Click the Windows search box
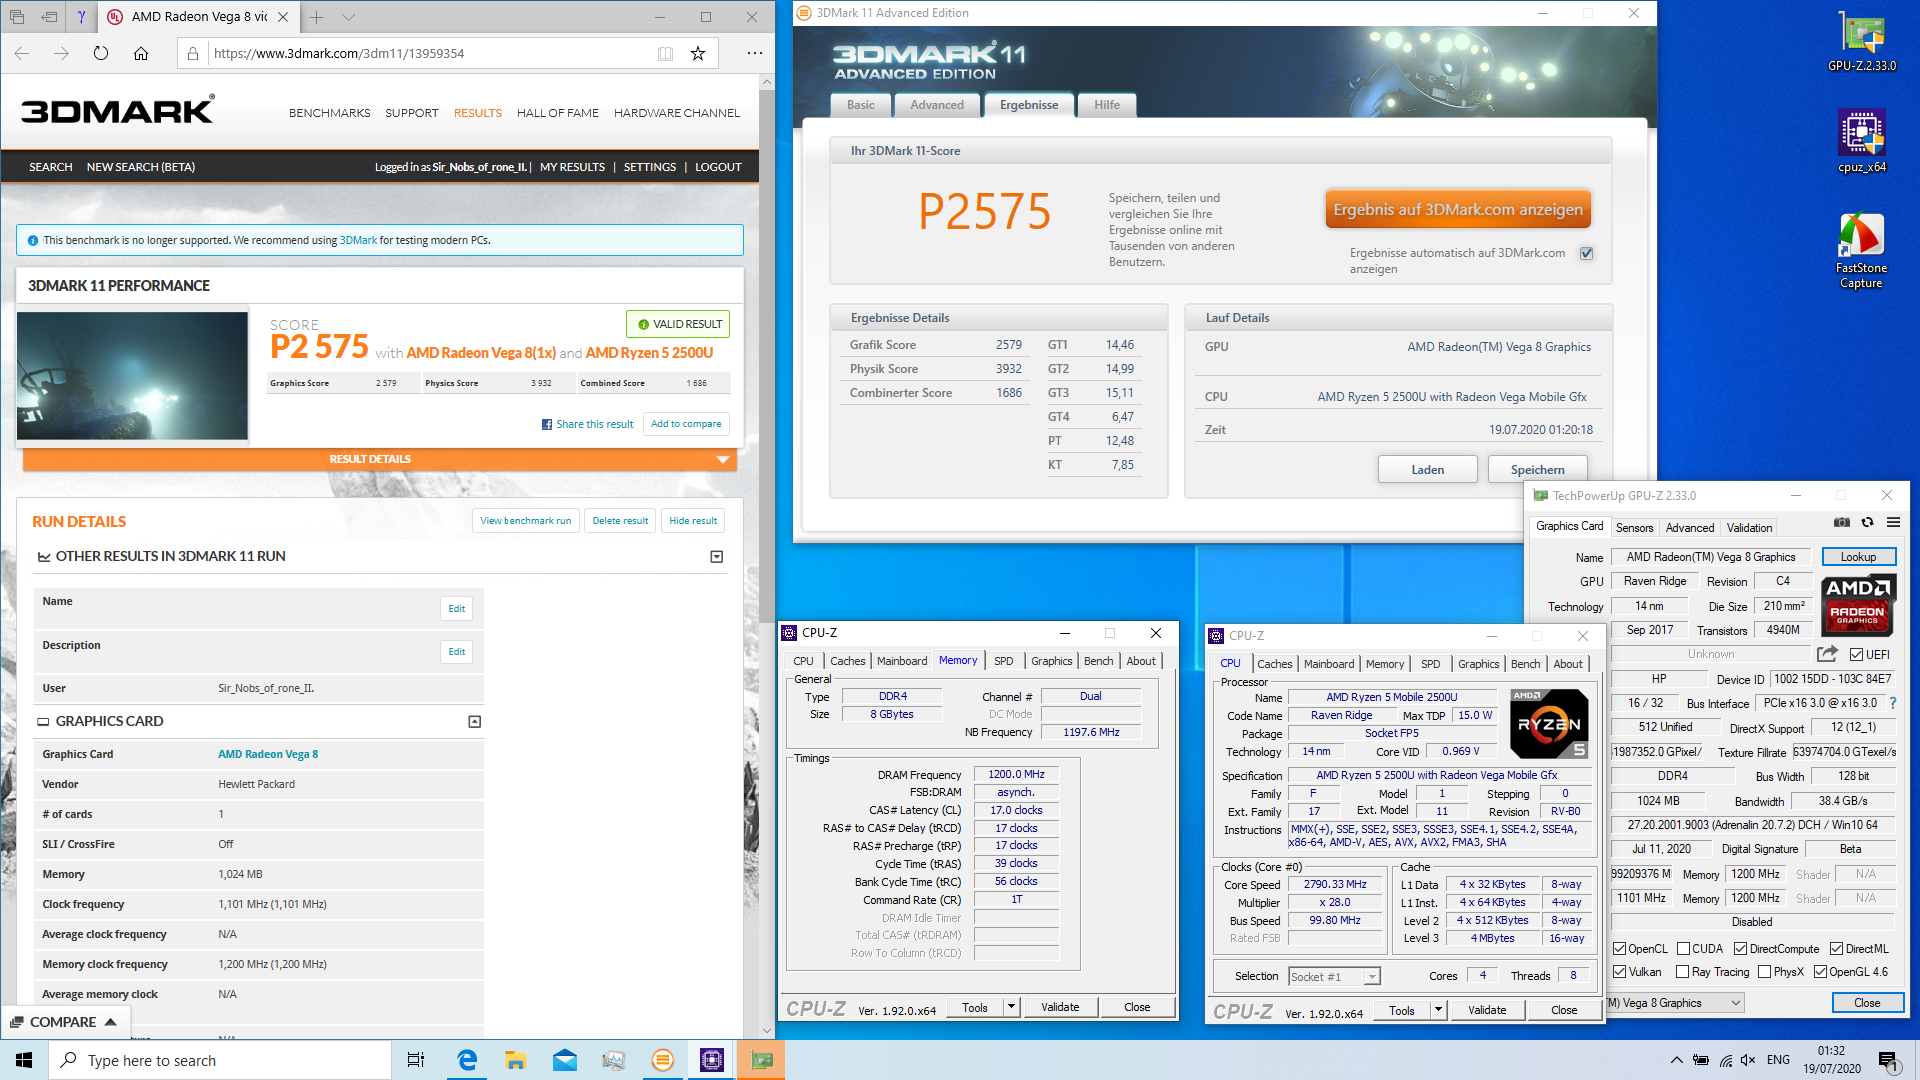This screenshot has width=1920, height=1080. [x=220, y=1060]
